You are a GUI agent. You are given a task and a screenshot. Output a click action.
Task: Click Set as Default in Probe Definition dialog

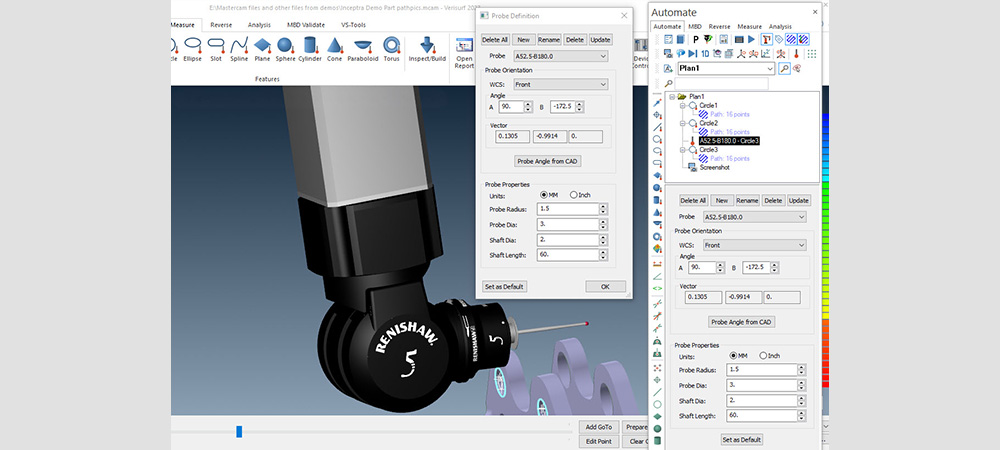504,287
